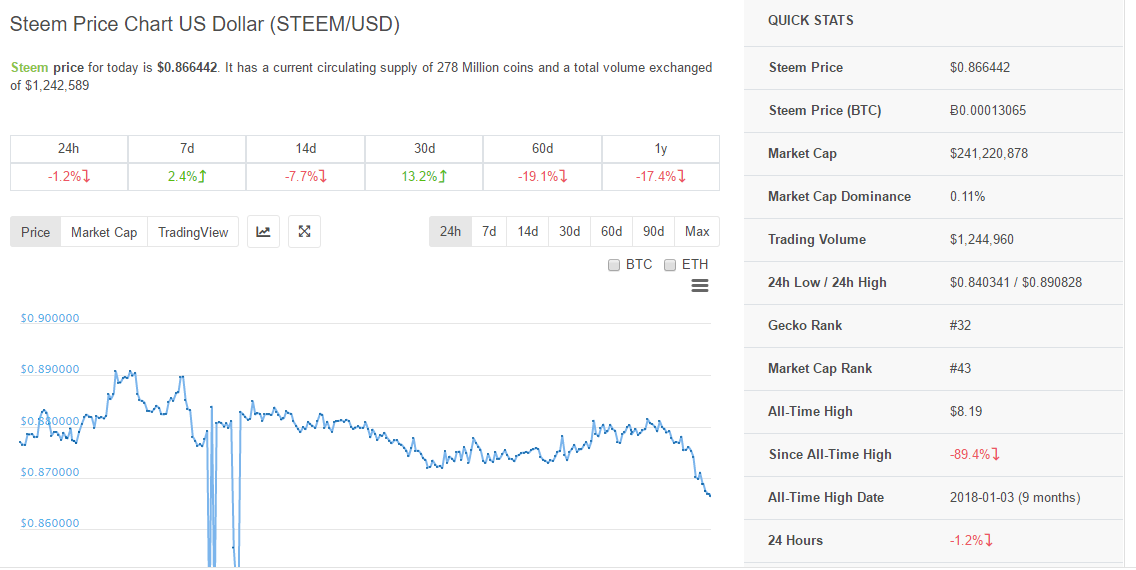Image resolution: width=1136 pixels, height=570 pixels.
Task: Enable the BTC comparison checkbox
Action: 614,265
